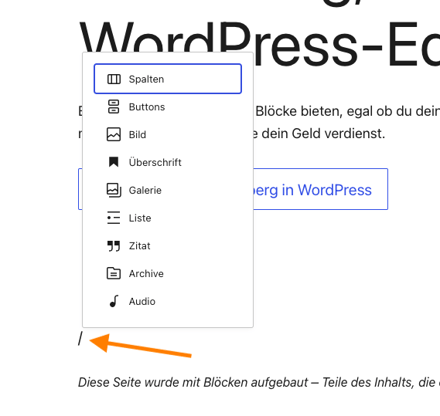Insert a Bild block
The width and height of the screenshot is (440, 416).
[168, 135]
